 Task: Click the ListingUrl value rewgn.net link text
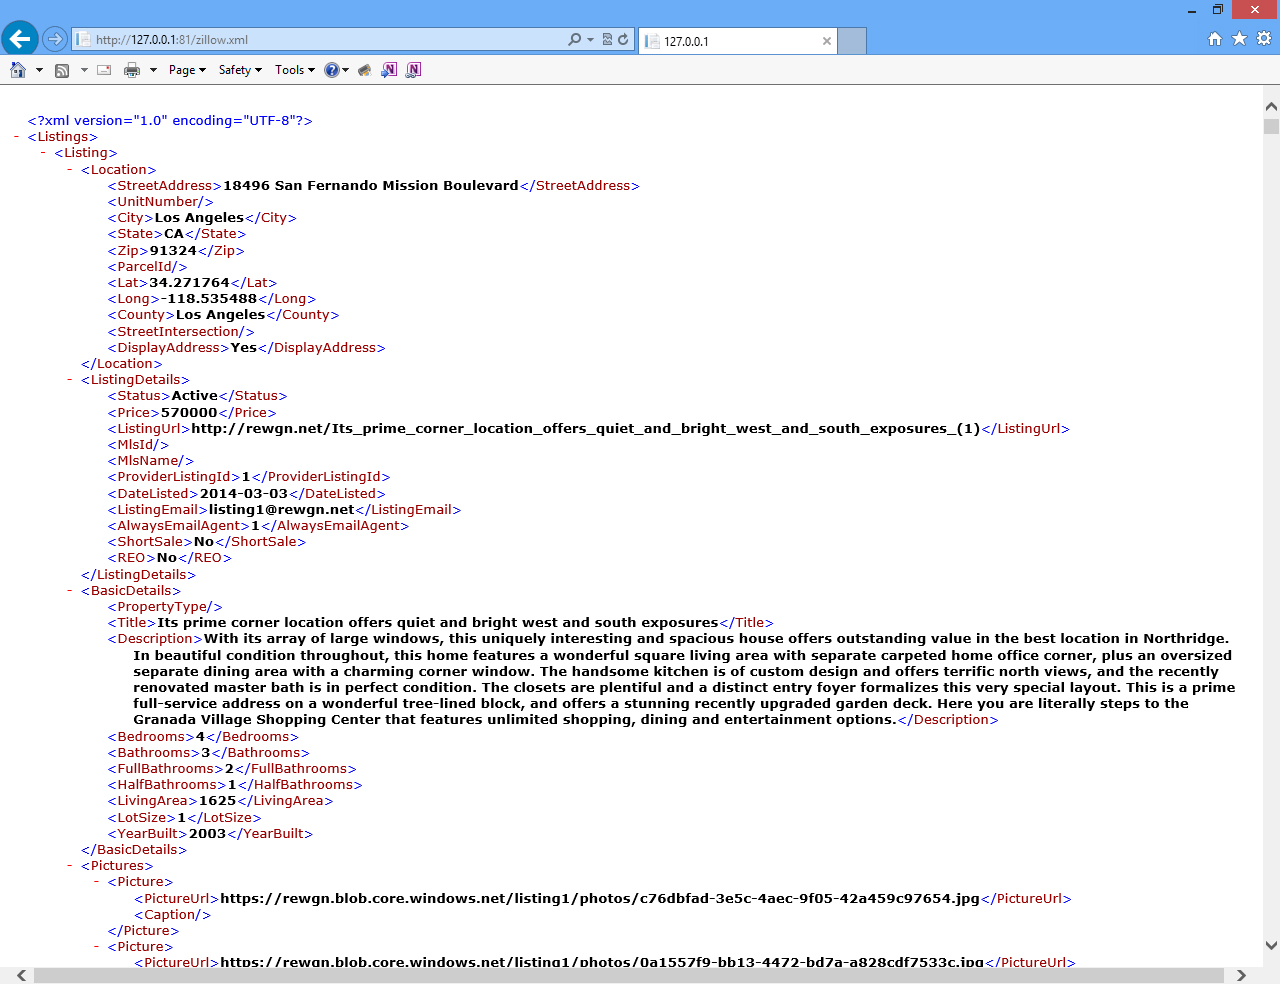[x=585, y=429]
